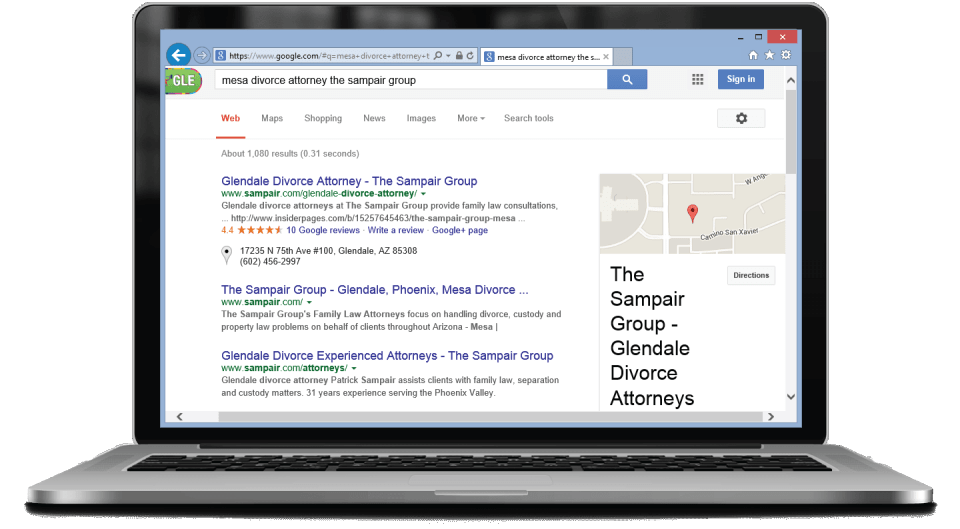Image resolution: width=960 pixels, height=529 pixels.
Task: Refresh the page using the reload icon
Action: point(471,56)
